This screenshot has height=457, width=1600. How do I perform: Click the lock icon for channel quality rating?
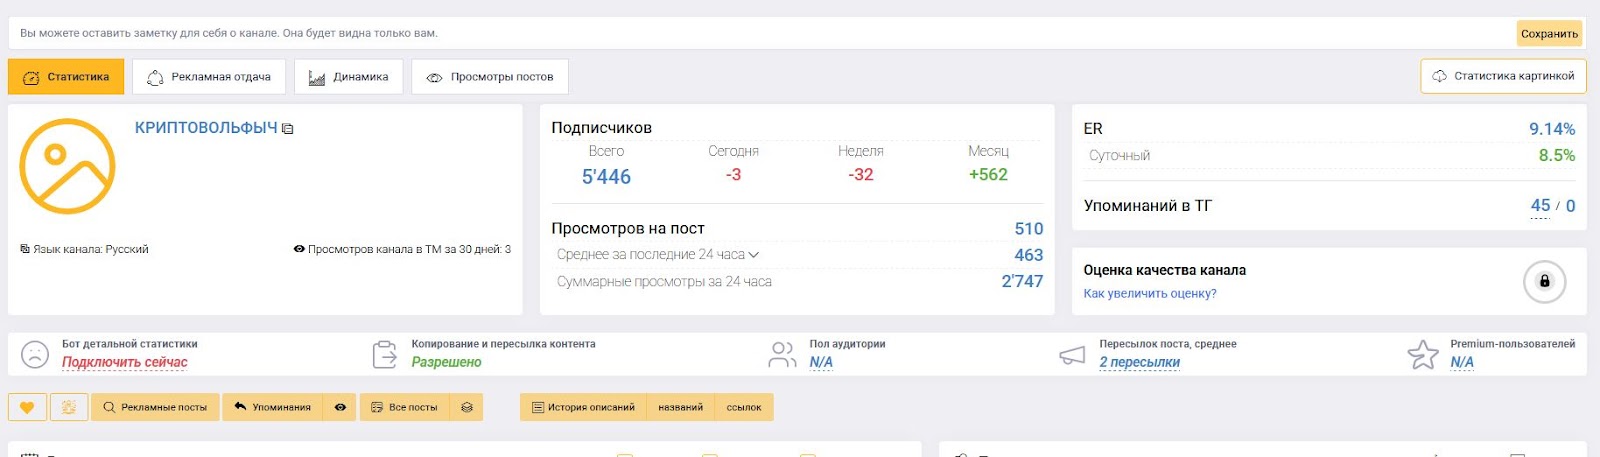1544,281
